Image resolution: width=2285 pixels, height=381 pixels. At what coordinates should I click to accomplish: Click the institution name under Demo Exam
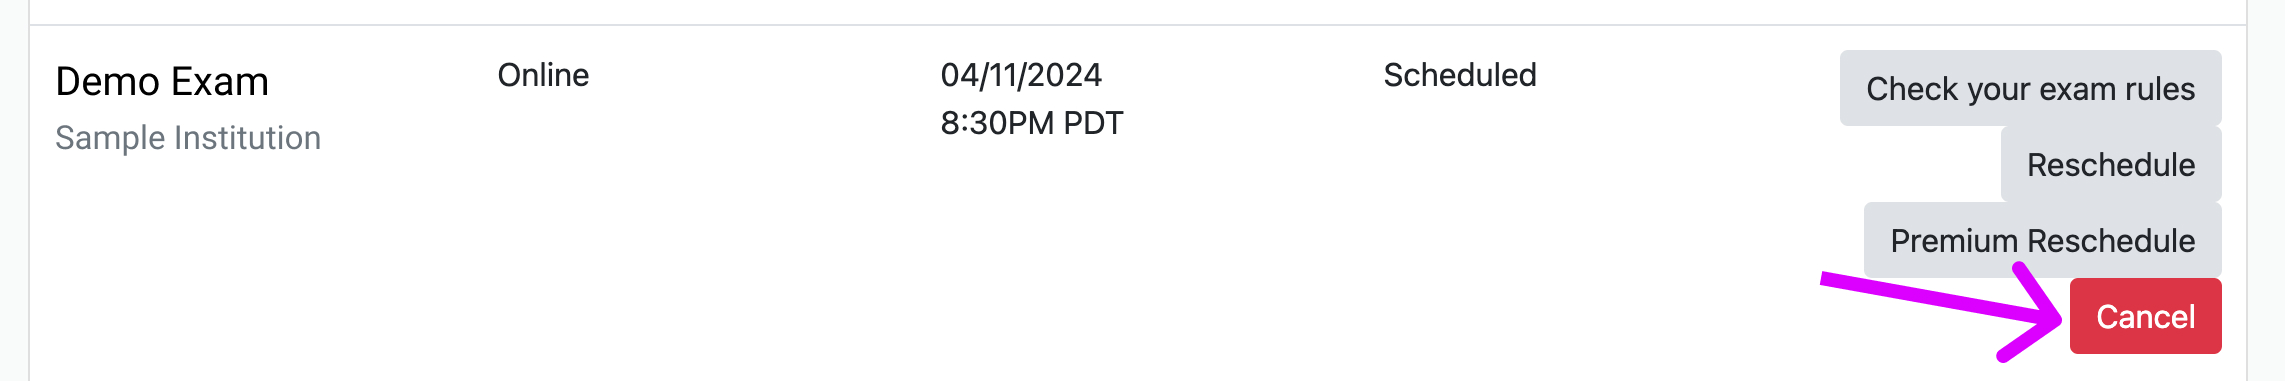point(188,137)
